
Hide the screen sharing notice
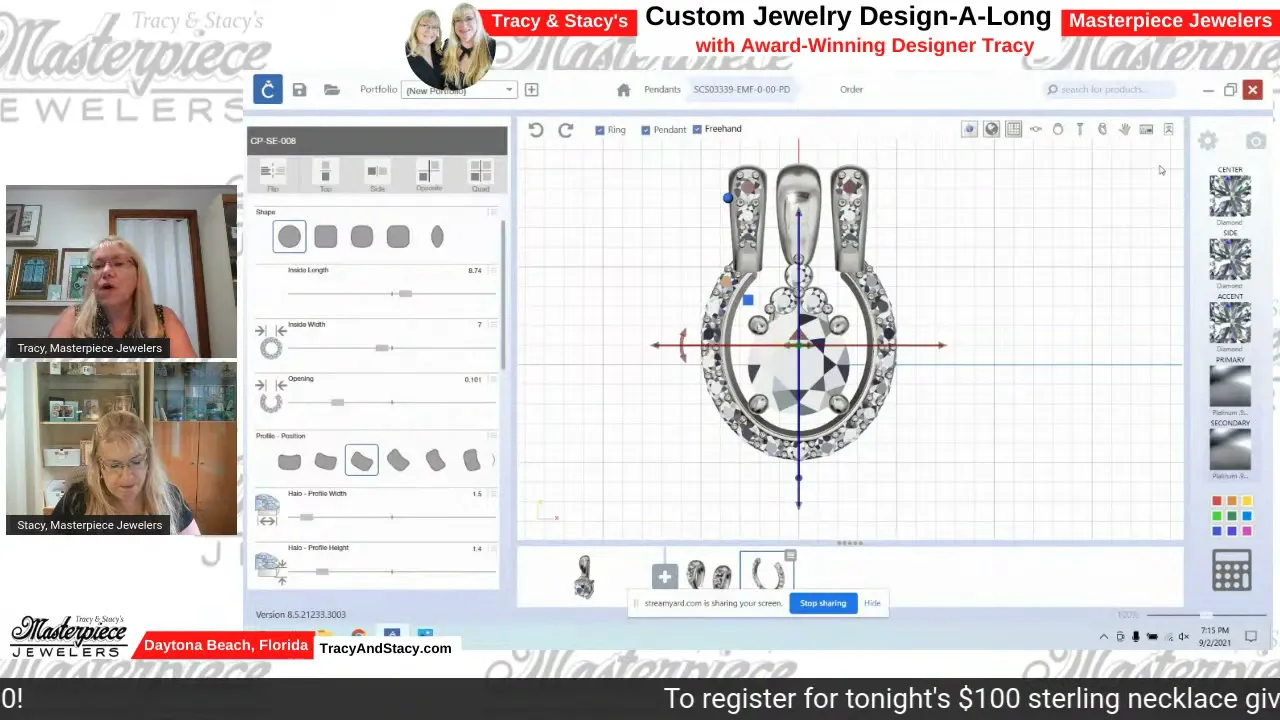pos(872,603)
